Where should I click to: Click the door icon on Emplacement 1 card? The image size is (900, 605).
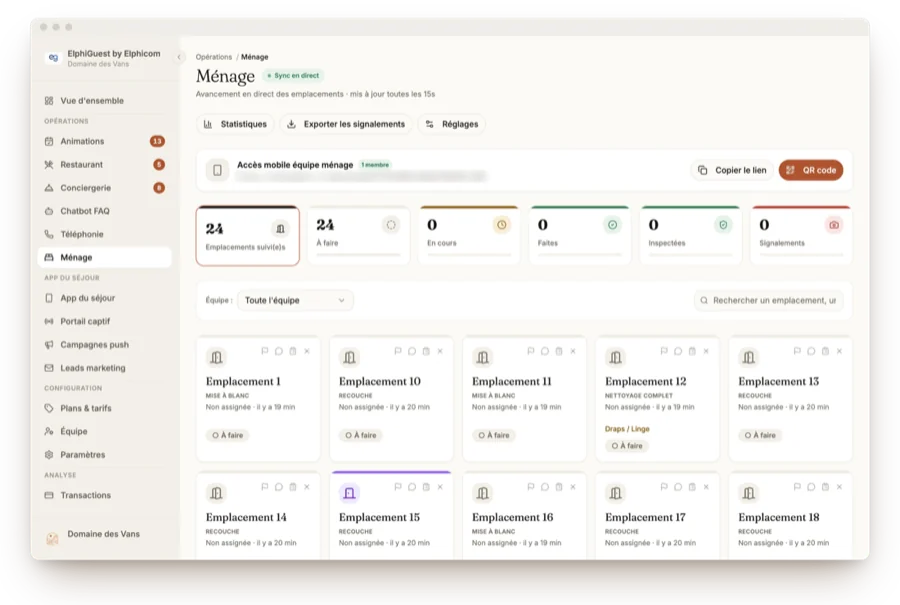point(216,357)
